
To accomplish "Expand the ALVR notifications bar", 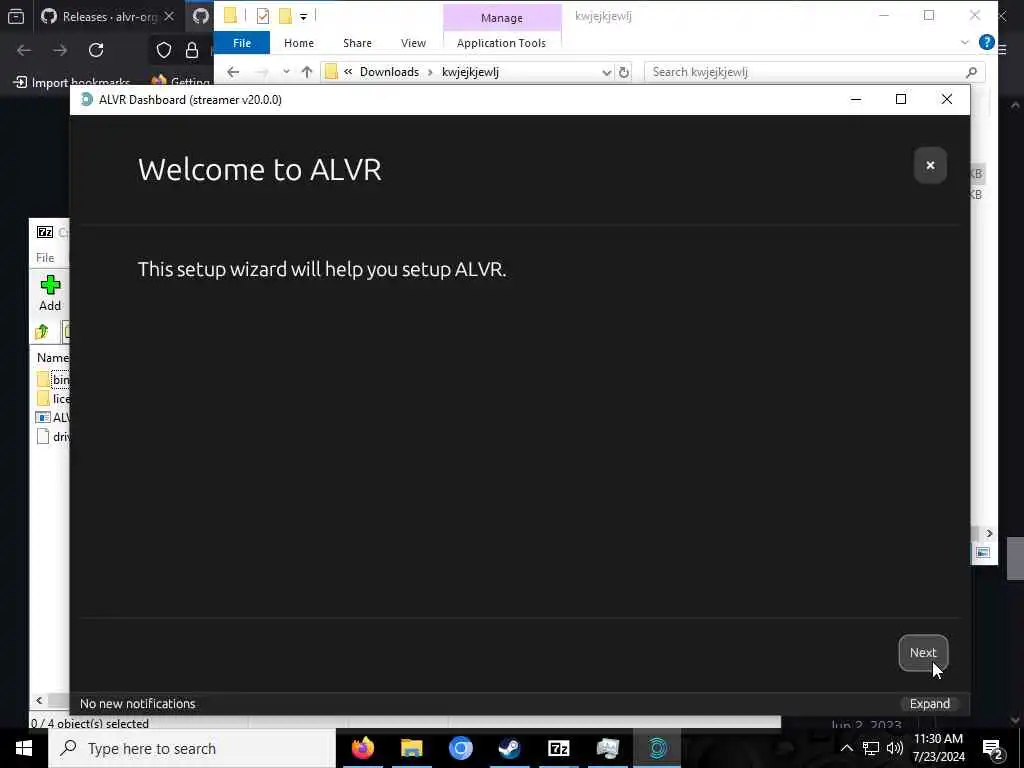I will [x=929, y=703].
